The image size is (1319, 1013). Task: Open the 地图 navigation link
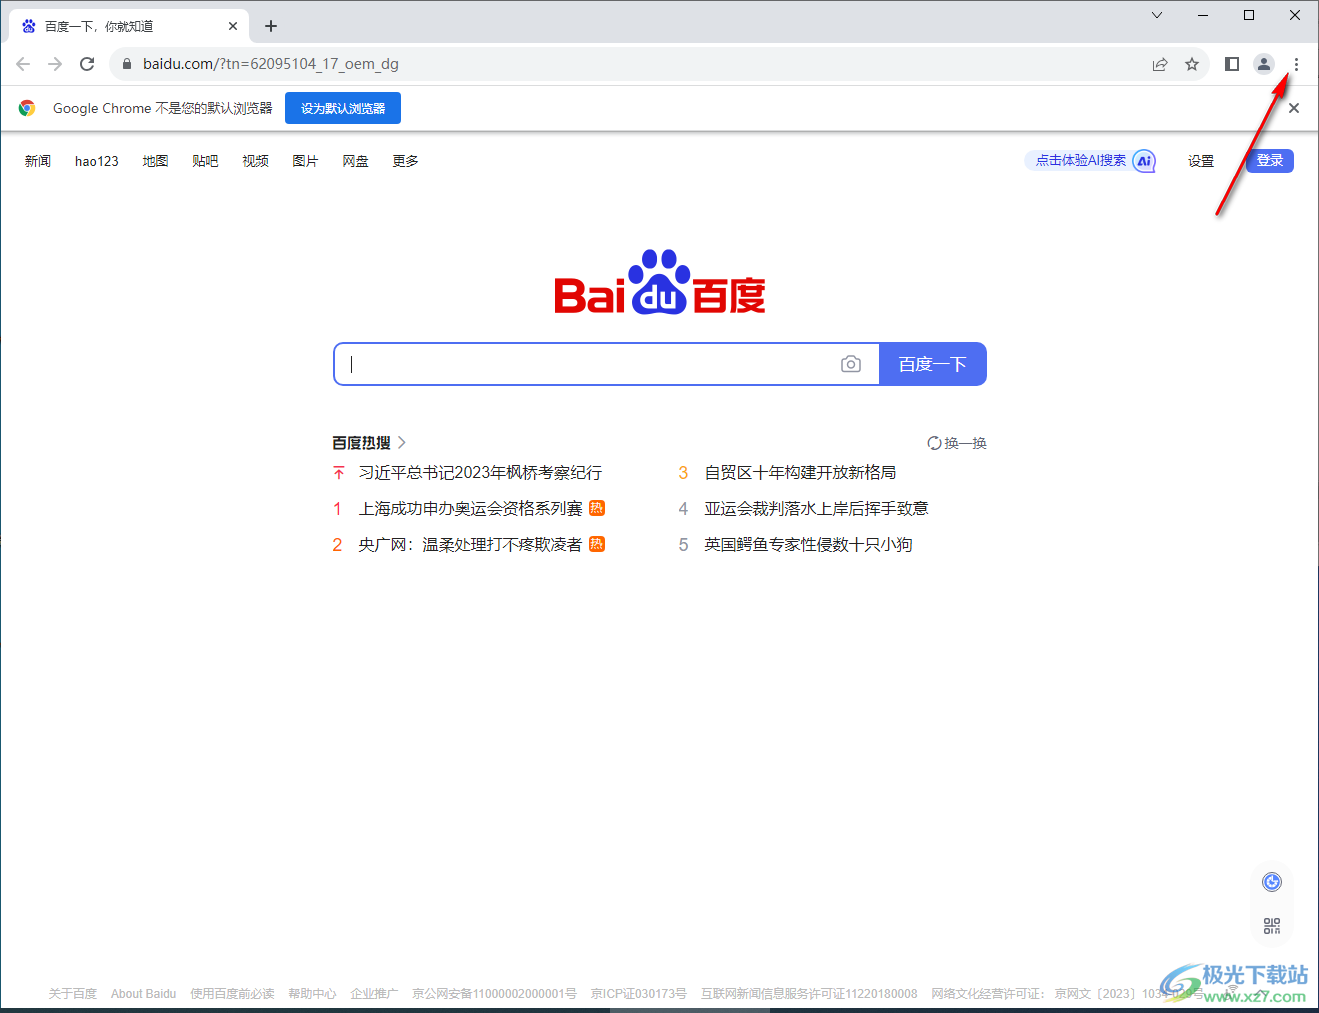(155, 161)
